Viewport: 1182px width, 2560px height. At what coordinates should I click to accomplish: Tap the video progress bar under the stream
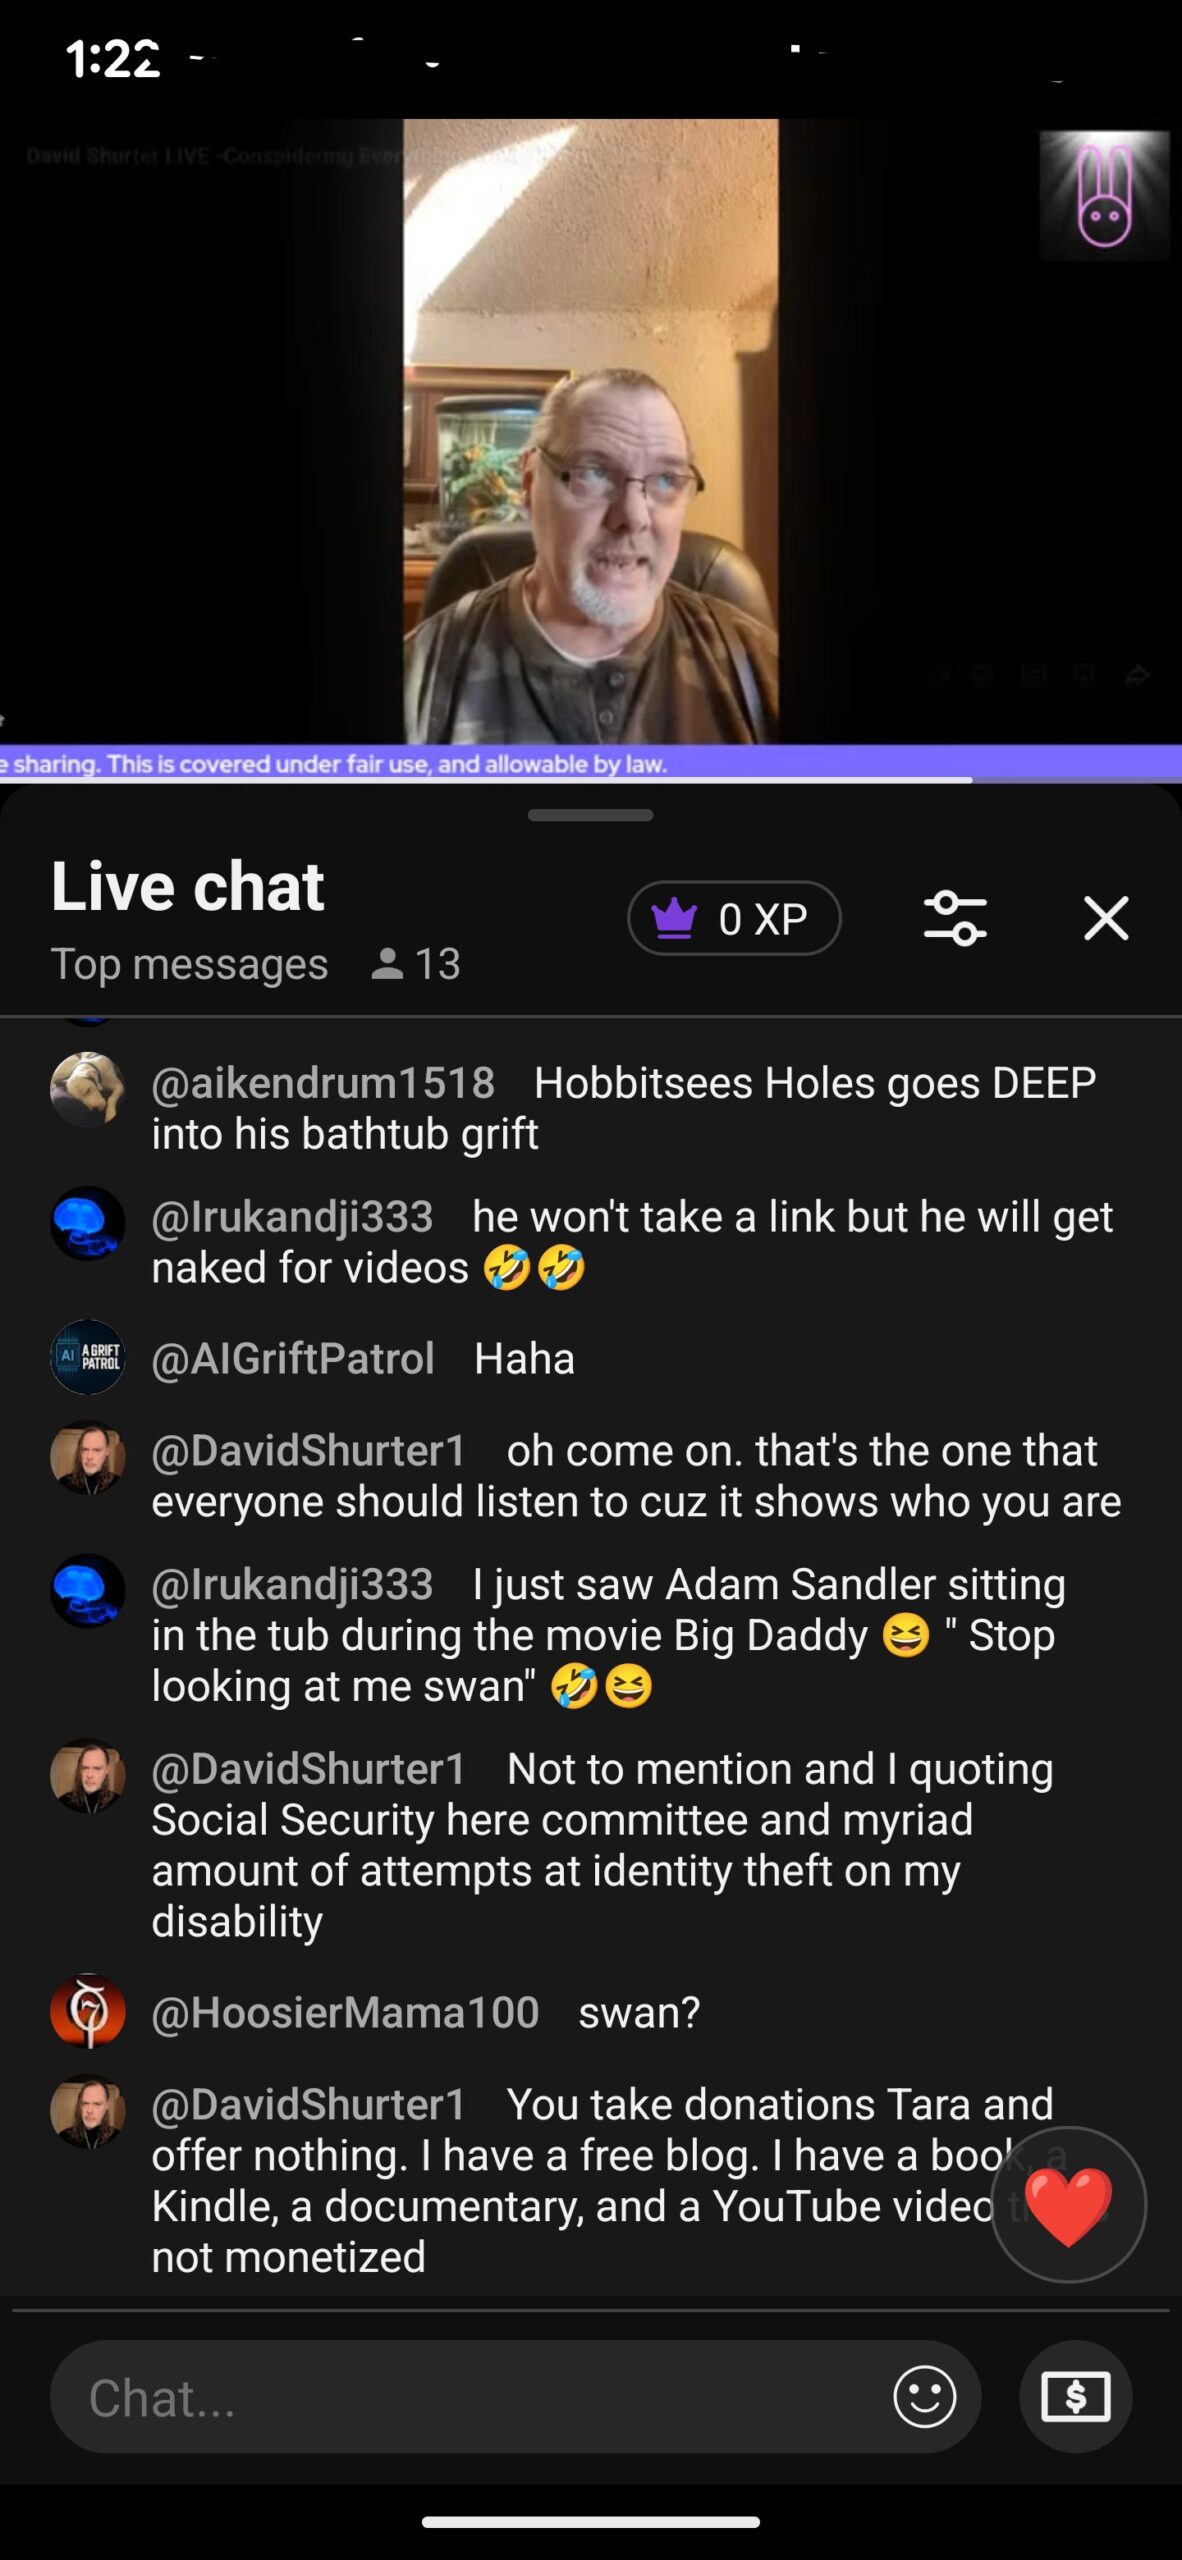tap(590, 779)
